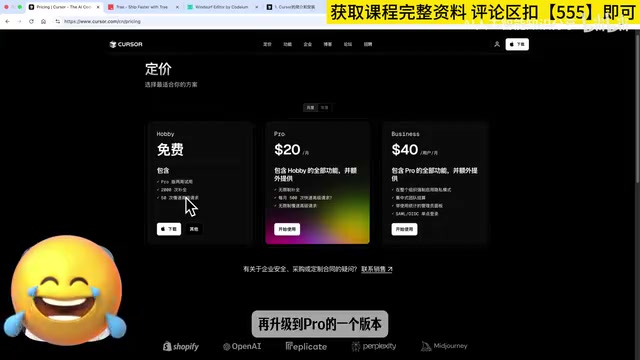Close the Pricing | Cursor tab

(x=98, y=7)
